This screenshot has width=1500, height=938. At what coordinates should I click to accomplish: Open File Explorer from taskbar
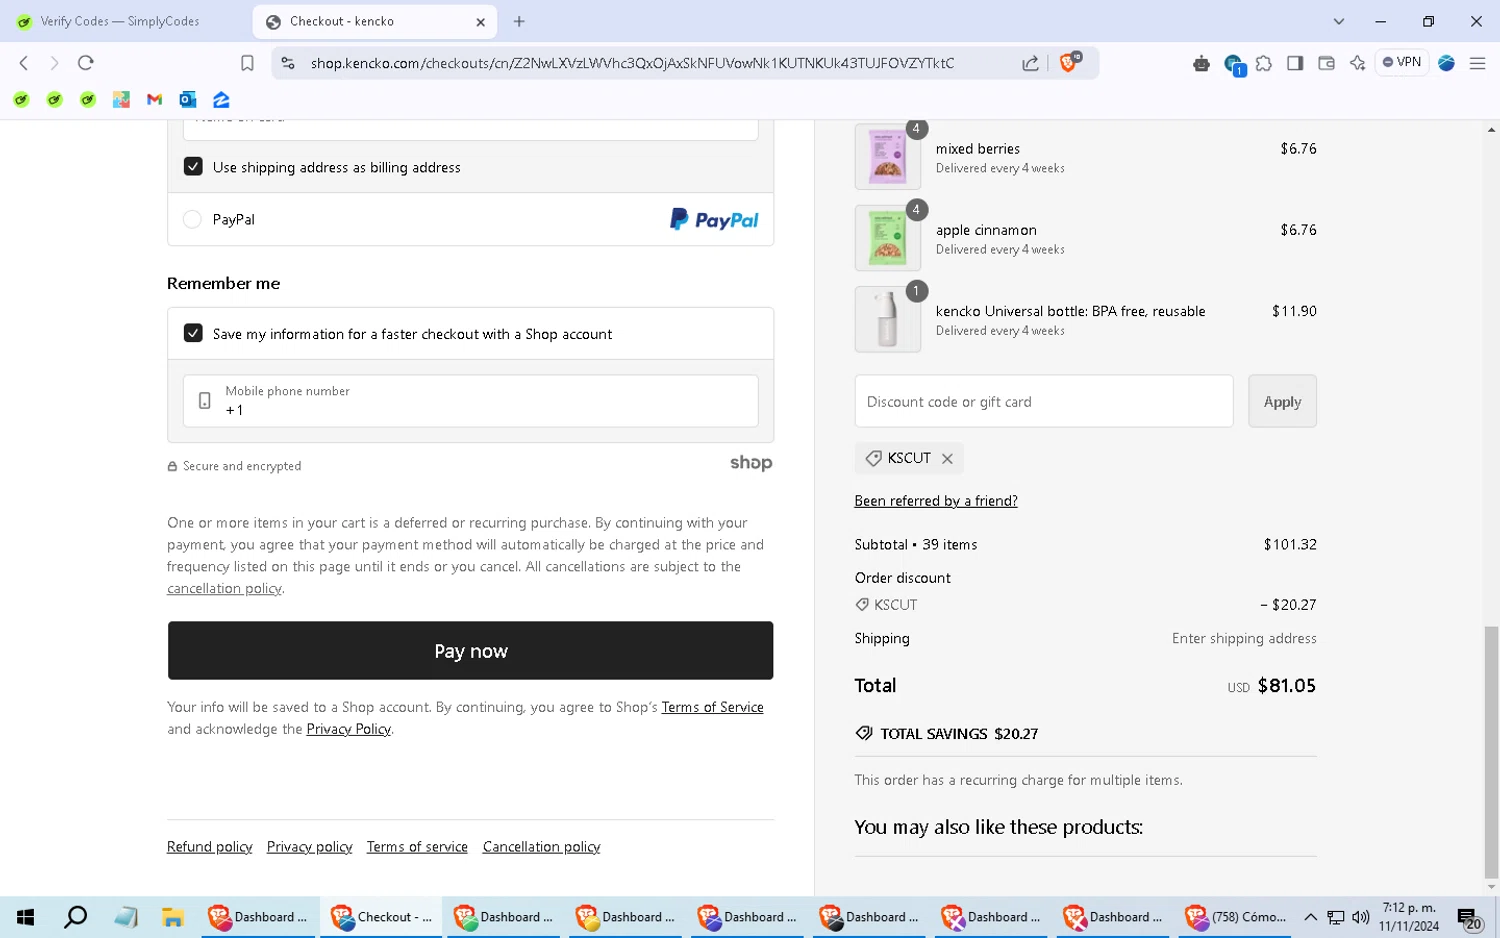173,917
